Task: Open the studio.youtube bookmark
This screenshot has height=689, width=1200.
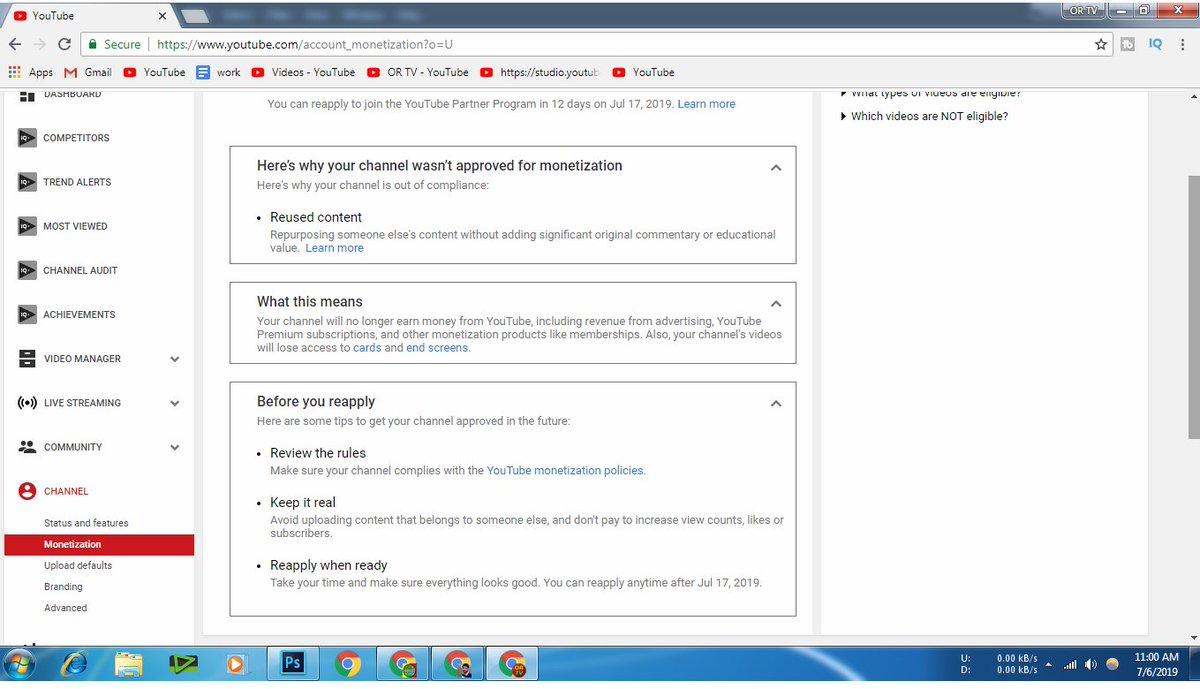Action: (x=540, y=72)
